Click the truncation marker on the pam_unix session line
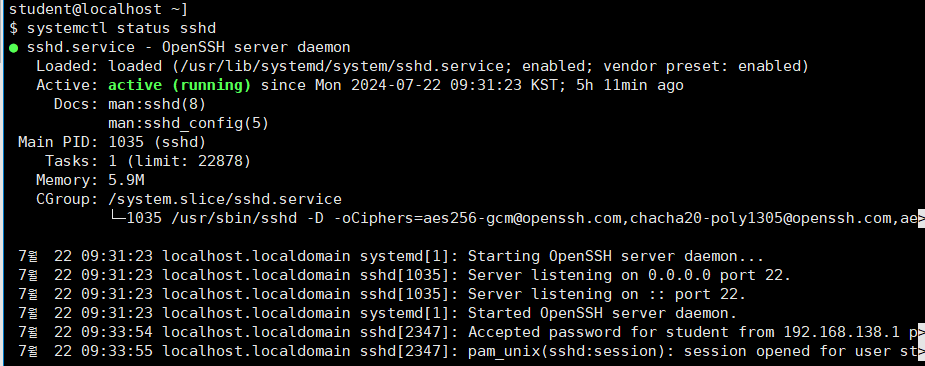Viewport: 925px width, 366px height. click(921, 352)
